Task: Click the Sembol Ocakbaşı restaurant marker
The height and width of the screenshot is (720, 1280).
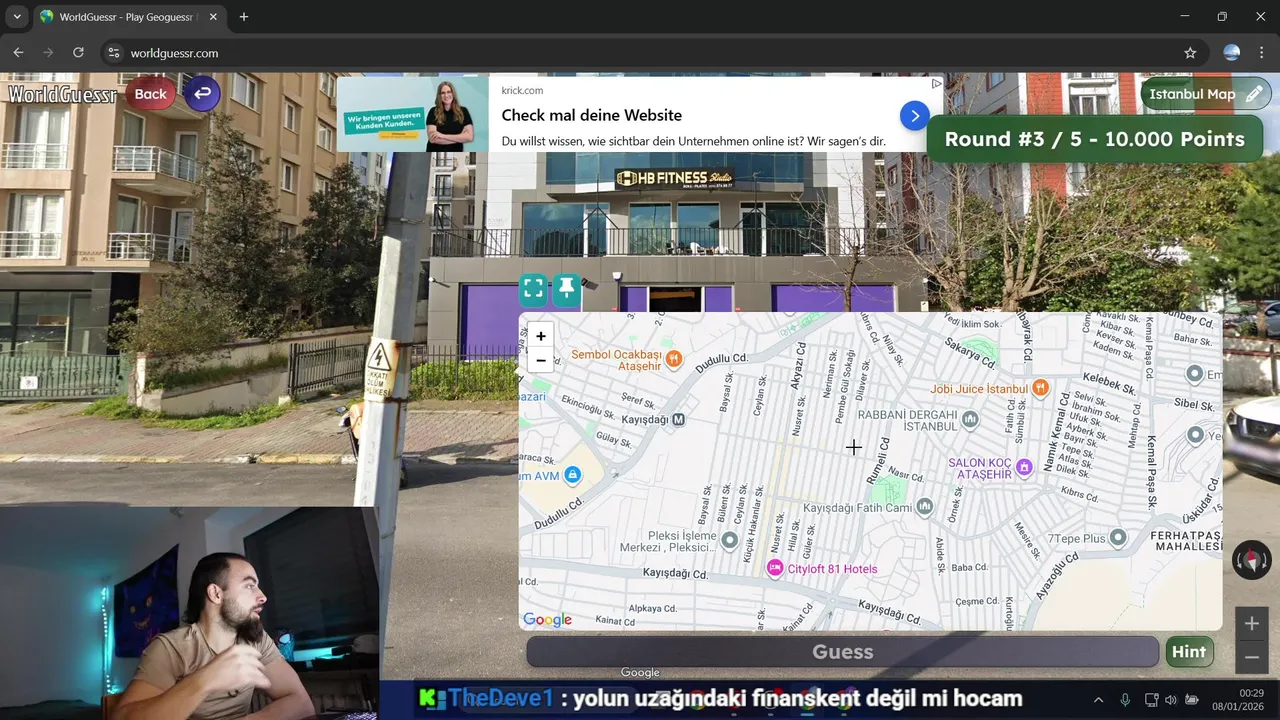Action: pyautogui.click(x=674, y=358)
